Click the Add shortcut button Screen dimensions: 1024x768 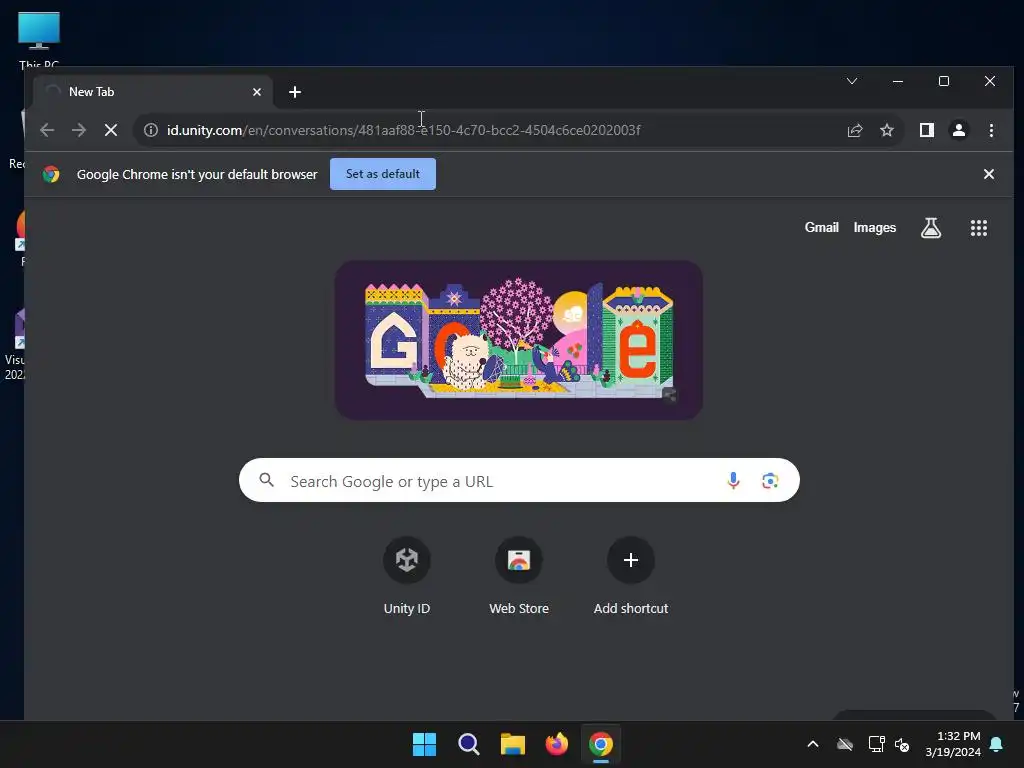pos(631,575)
